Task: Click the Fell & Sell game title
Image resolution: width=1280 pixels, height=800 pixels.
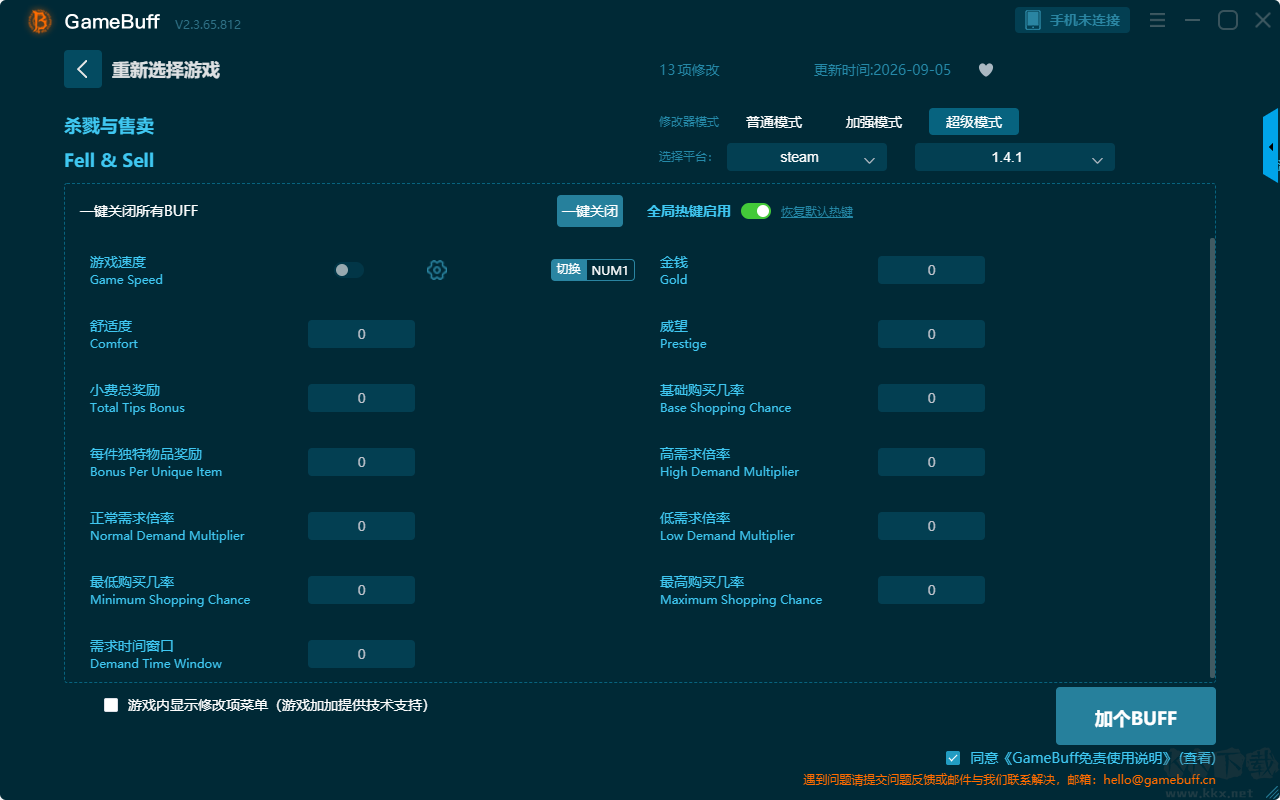Action: [109, 160]
